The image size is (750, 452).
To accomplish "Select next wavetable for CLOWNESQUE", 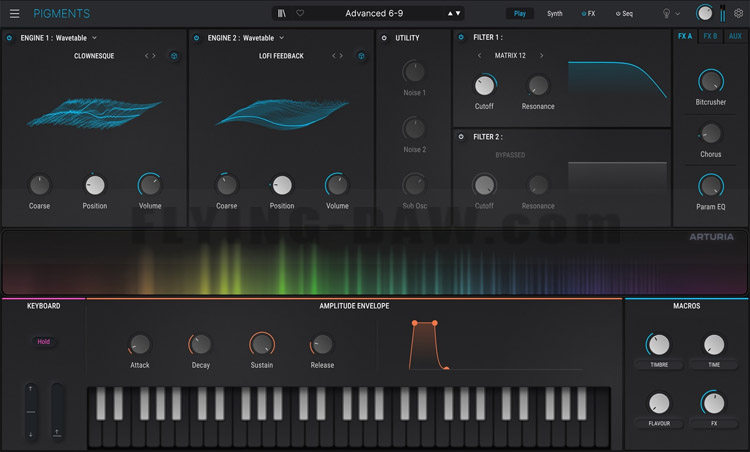I will pyautogui.click(x=154, y=56).
